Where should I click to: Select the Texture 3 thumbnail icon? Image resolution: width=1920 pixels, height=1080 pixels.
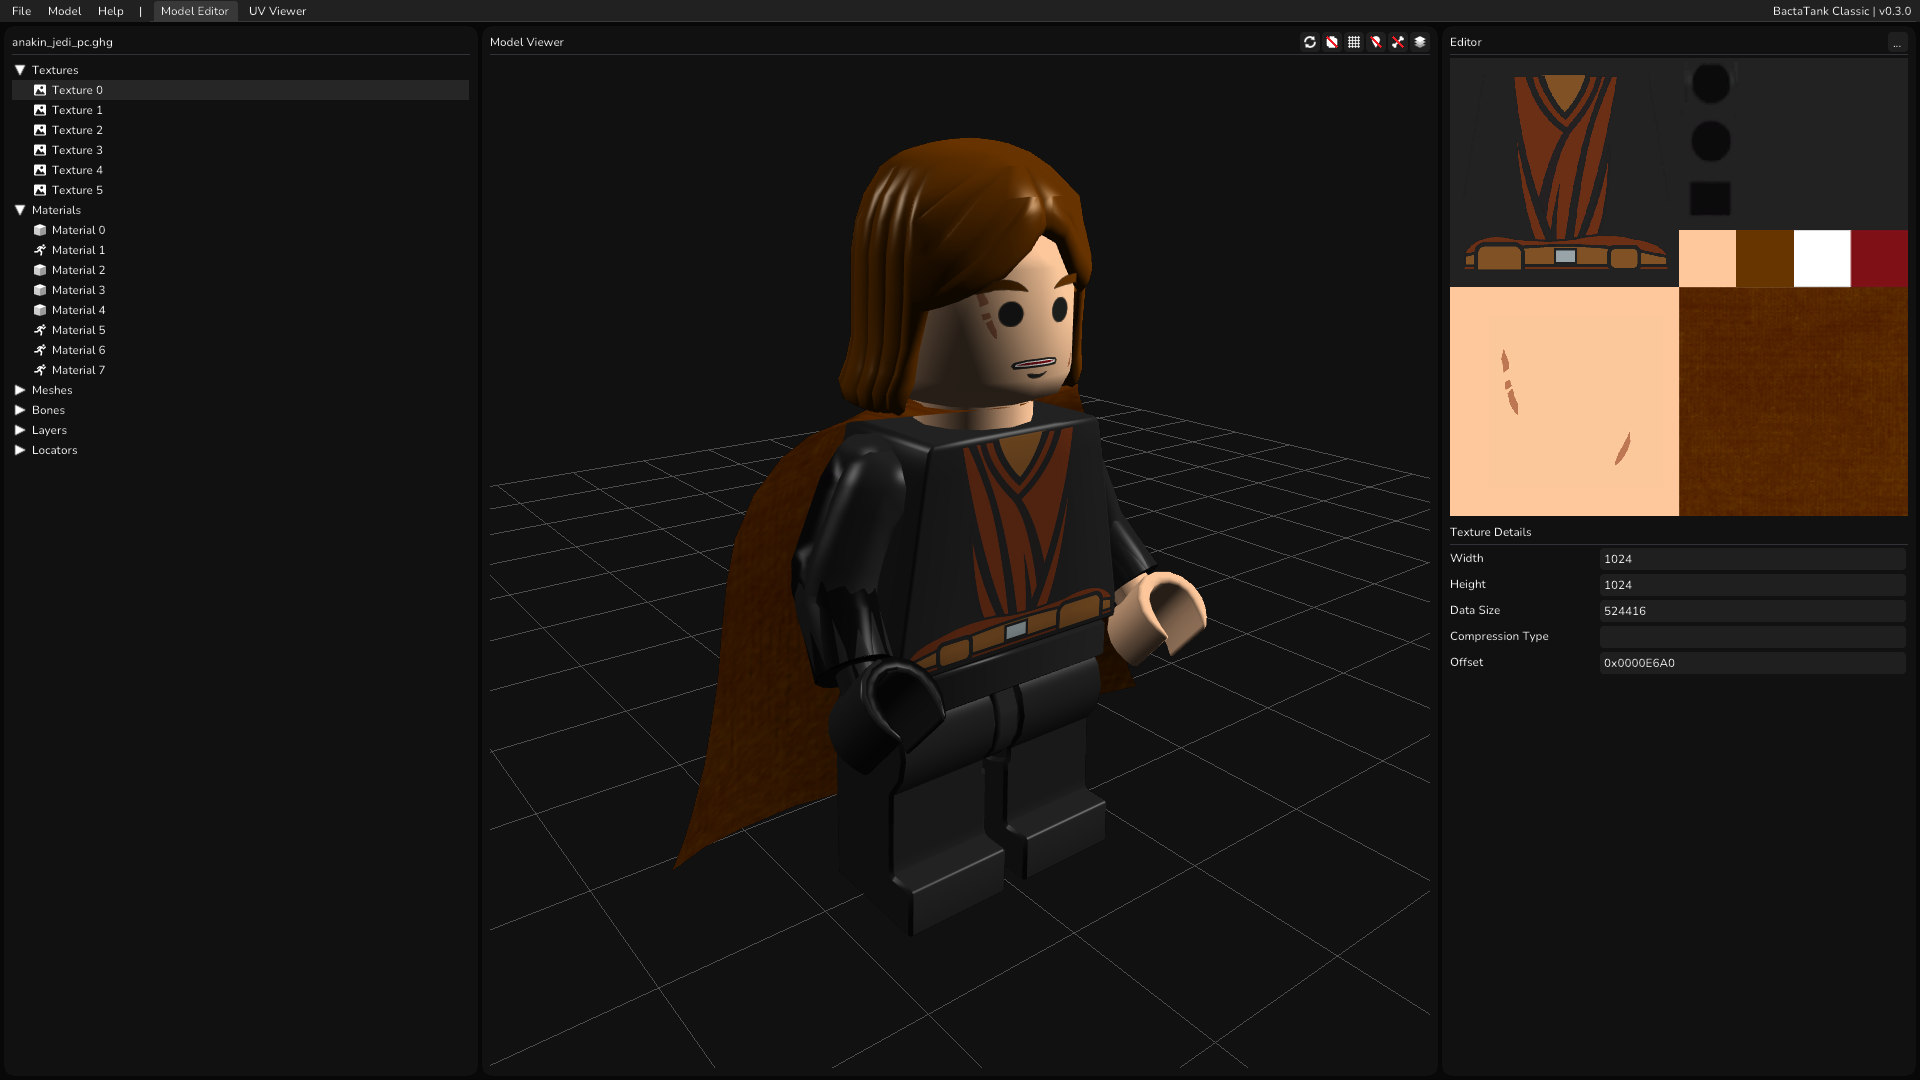tap(40, 150)
